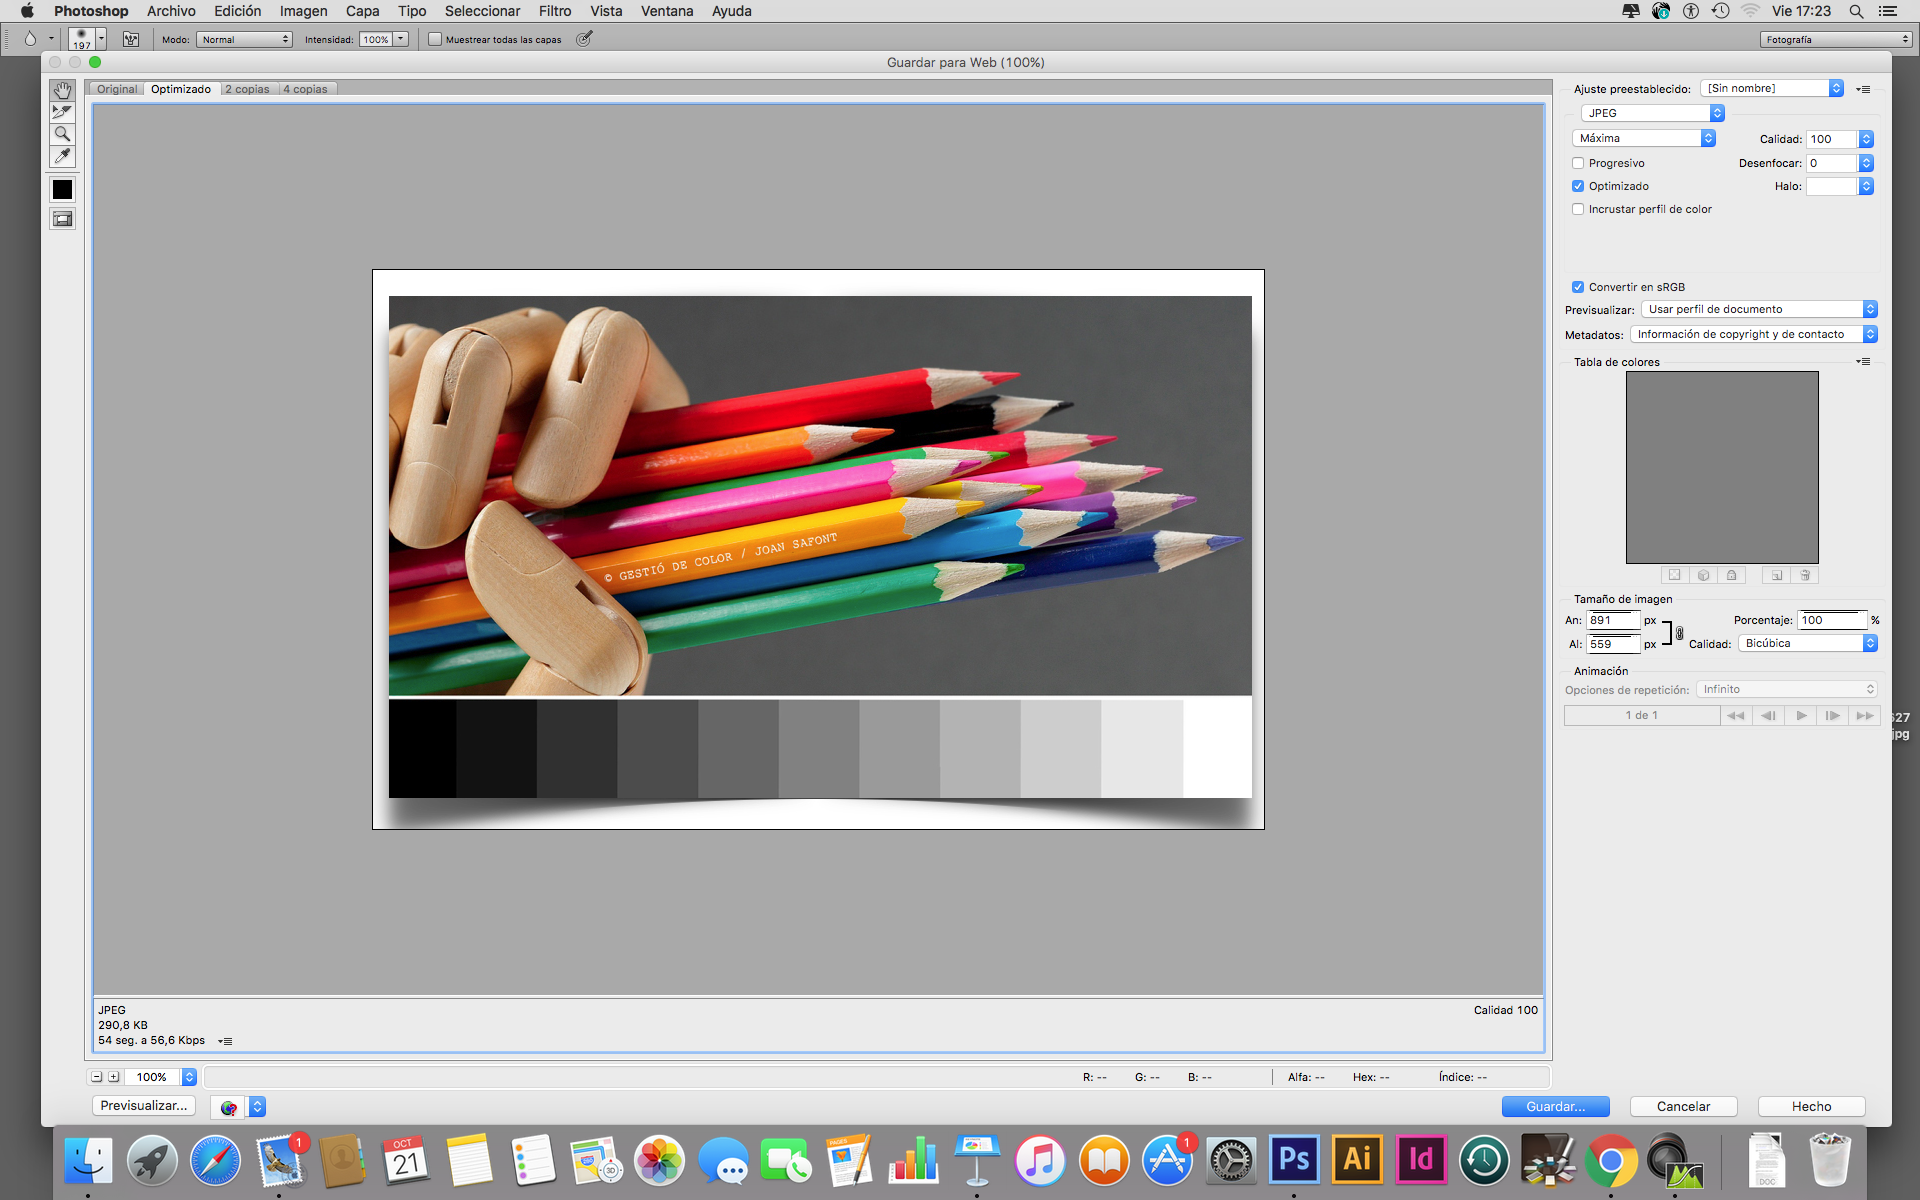This screenshot has width=1920, height=1200.
Task: Switch to the 4 copias tab
Action: pos(305,89)
